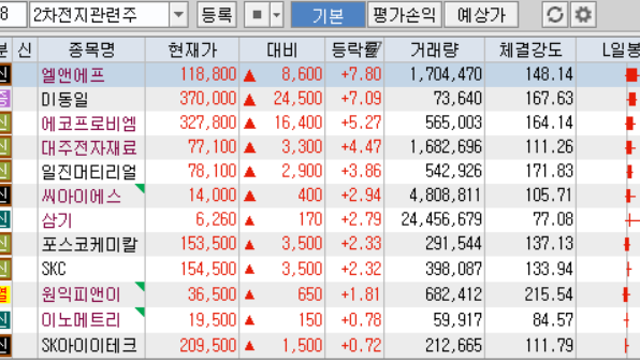Screen dimensions: 640x360
Task: Click change amount 24,500 of DI동일
Action: [298, 98]
